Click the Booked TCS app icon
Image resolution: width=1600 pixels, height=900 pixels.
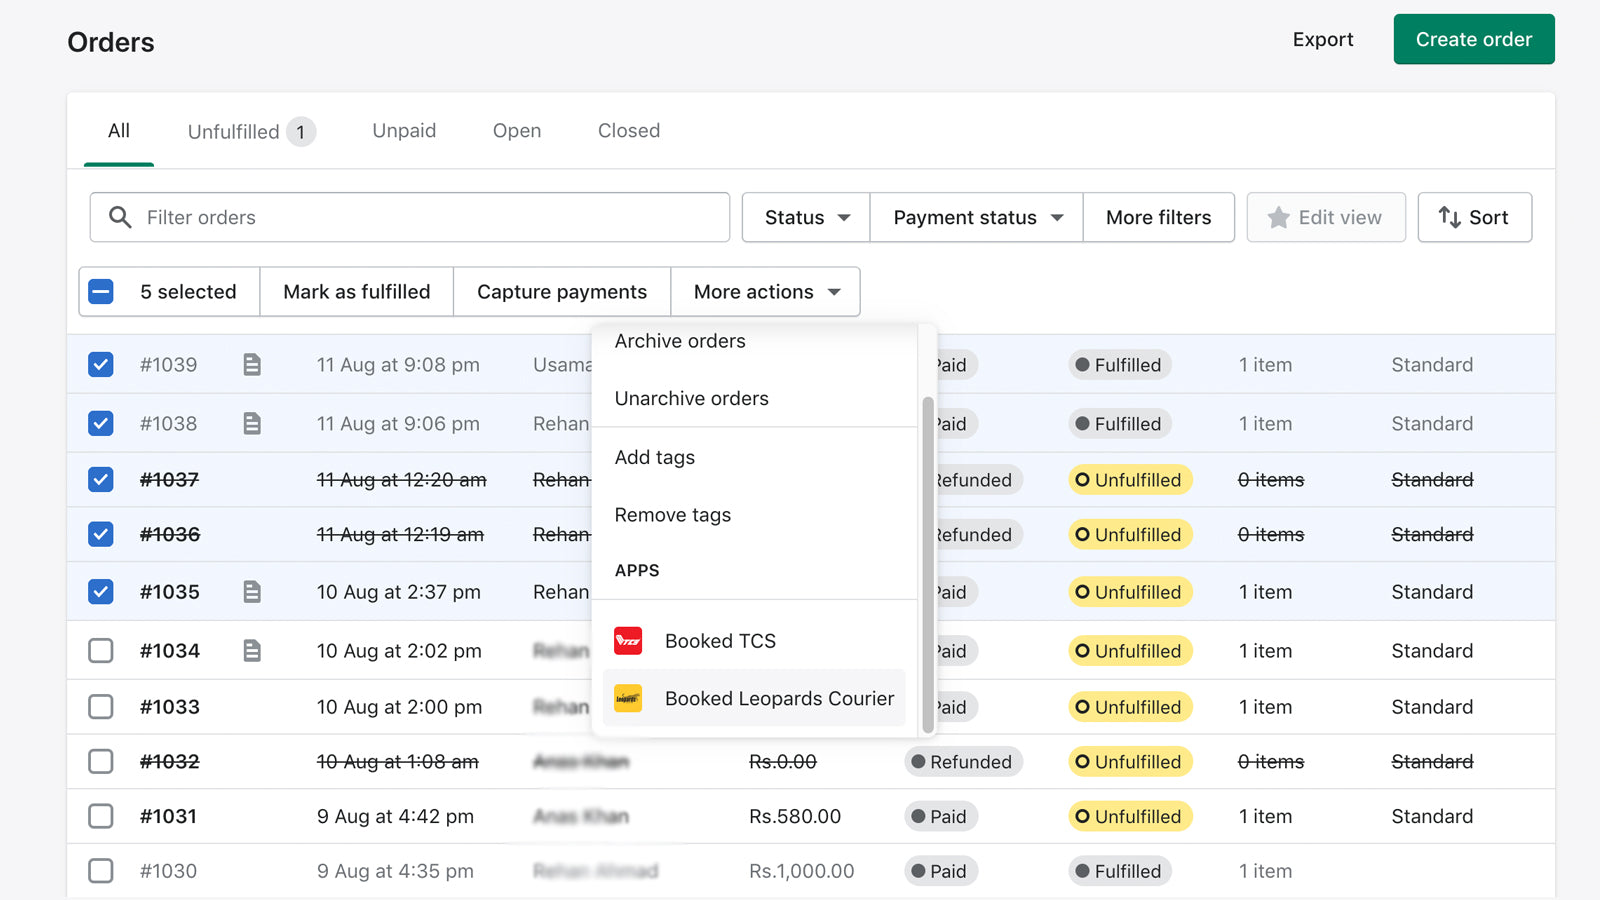point(628,641)
